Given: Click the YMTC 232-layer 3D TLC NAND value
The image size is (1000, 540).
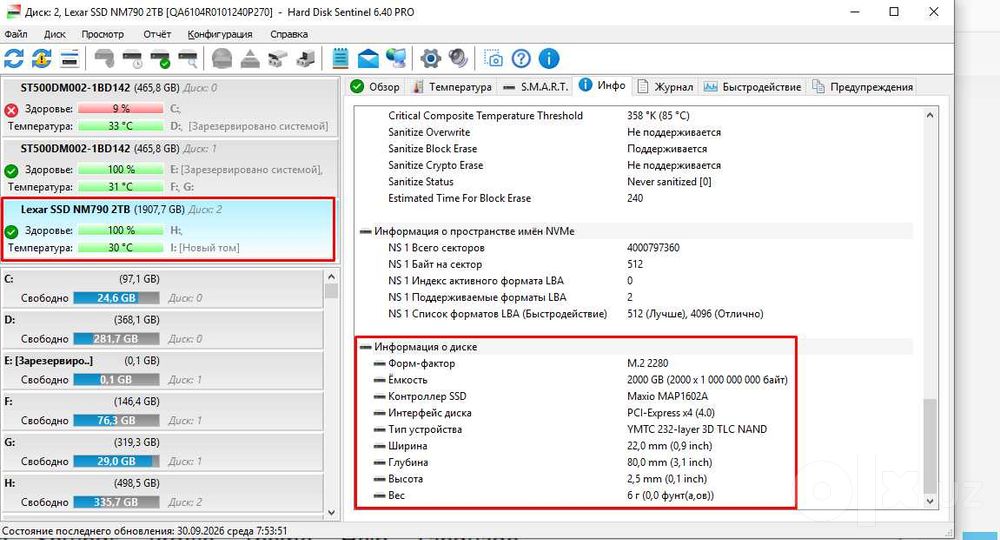Looking at the screenshot, I should (697, 430).
